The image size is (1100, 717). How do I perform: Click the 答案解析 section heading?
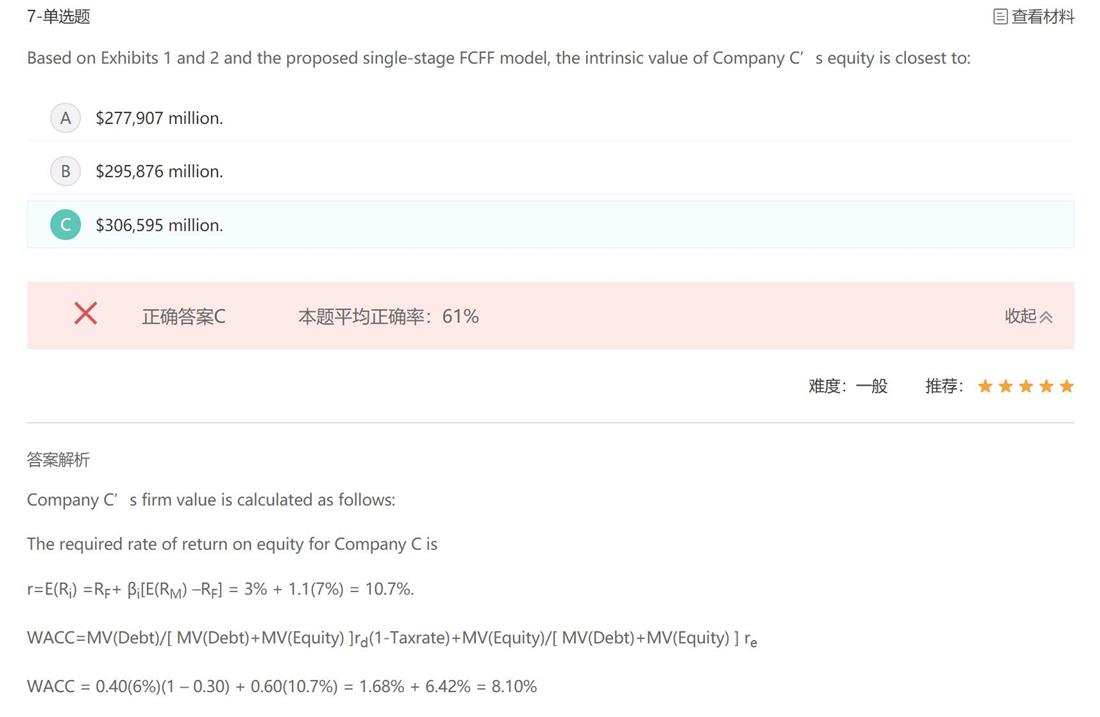click(x=58, y=460)
